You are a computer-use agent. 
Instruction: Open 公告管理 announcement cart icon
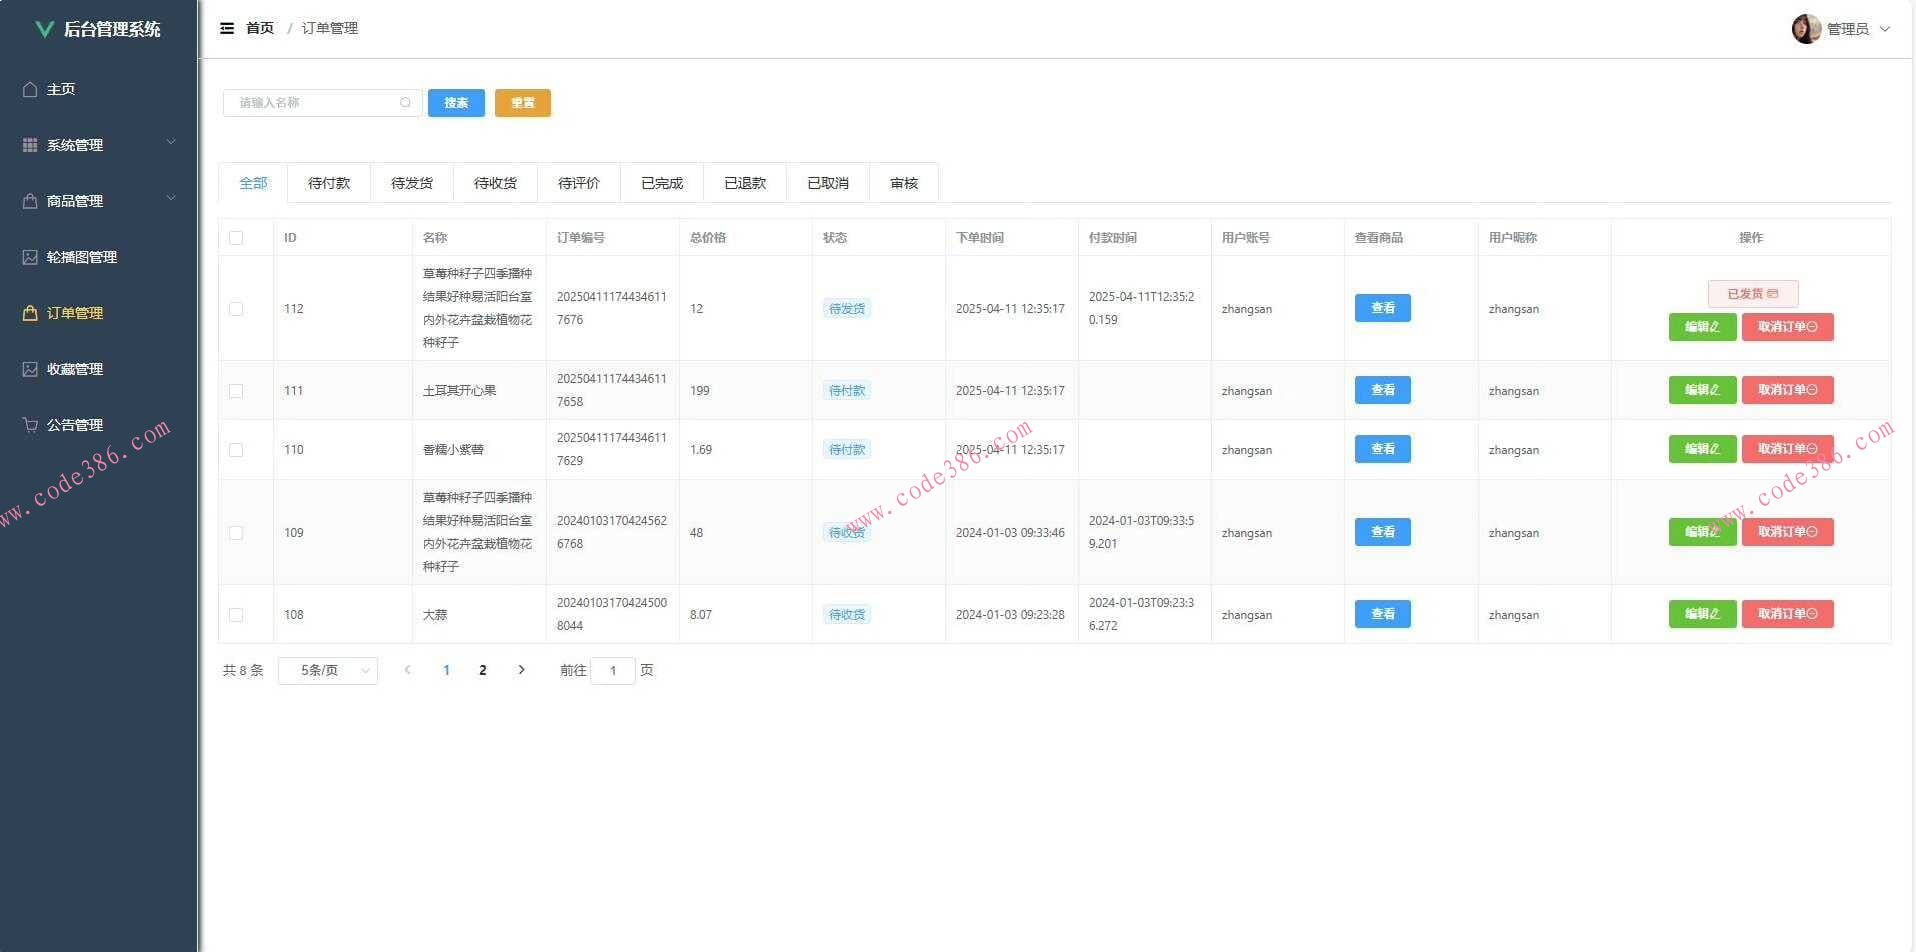(x=30, y=425)
